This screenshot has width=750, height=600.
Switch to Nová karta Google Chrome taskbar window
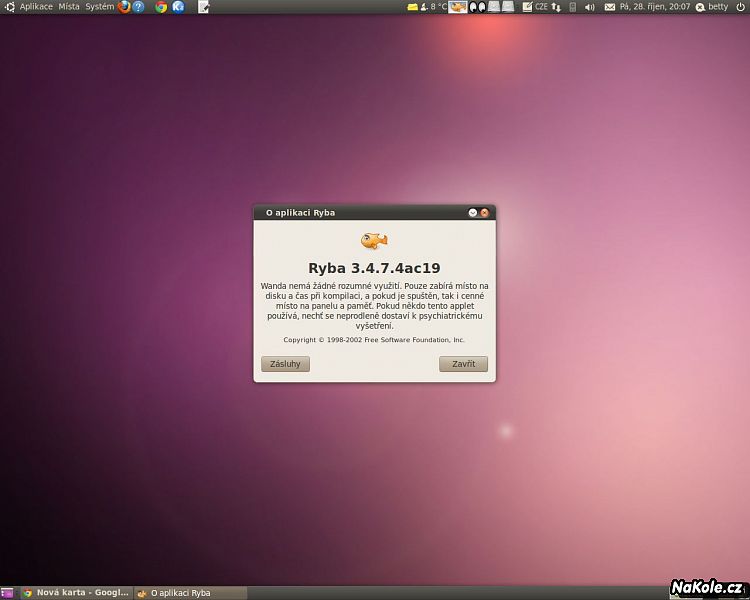click(x=76, y=593)
